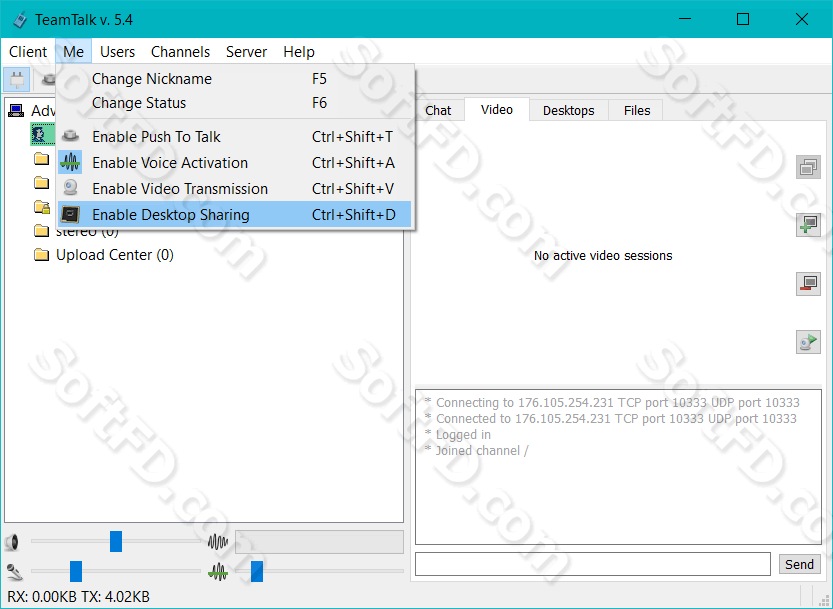Click the add video session icon
Image resolution: width=833 pixels, height=609 pixels.
point(808,225)
